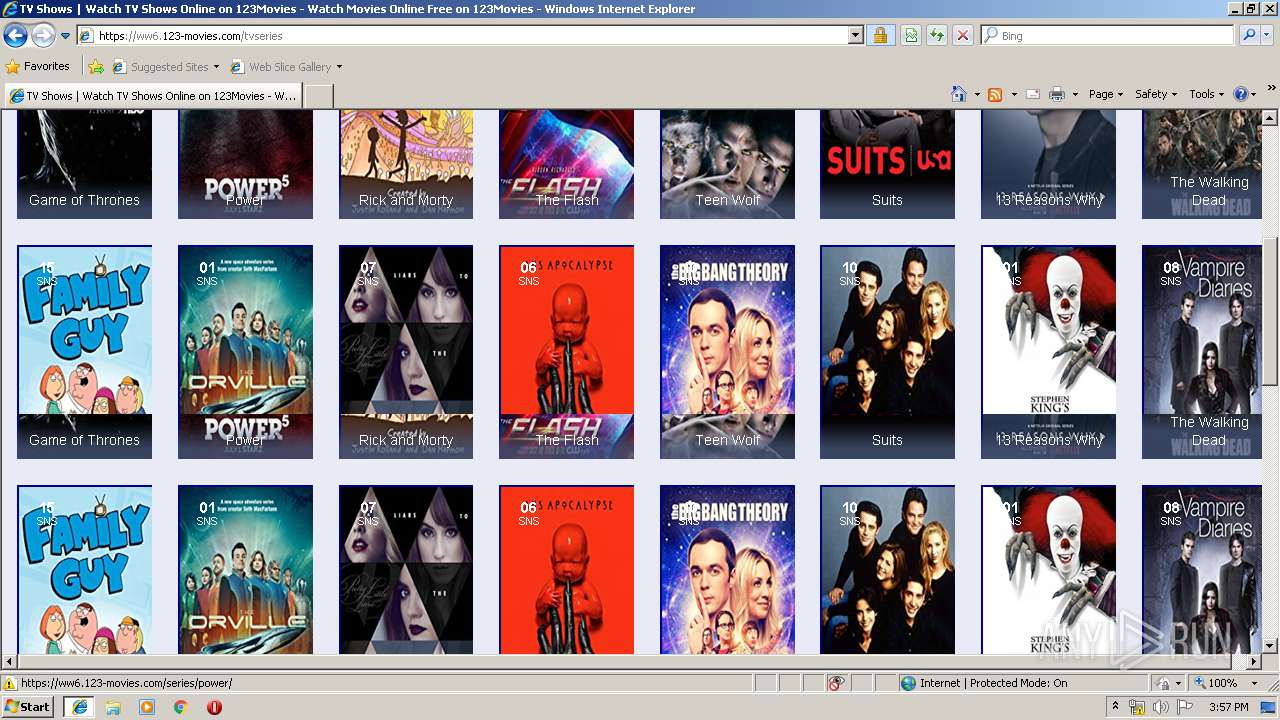The image size is (1280, 720).
Task: Click the magnifier Search button
Action: point(1249,36)
